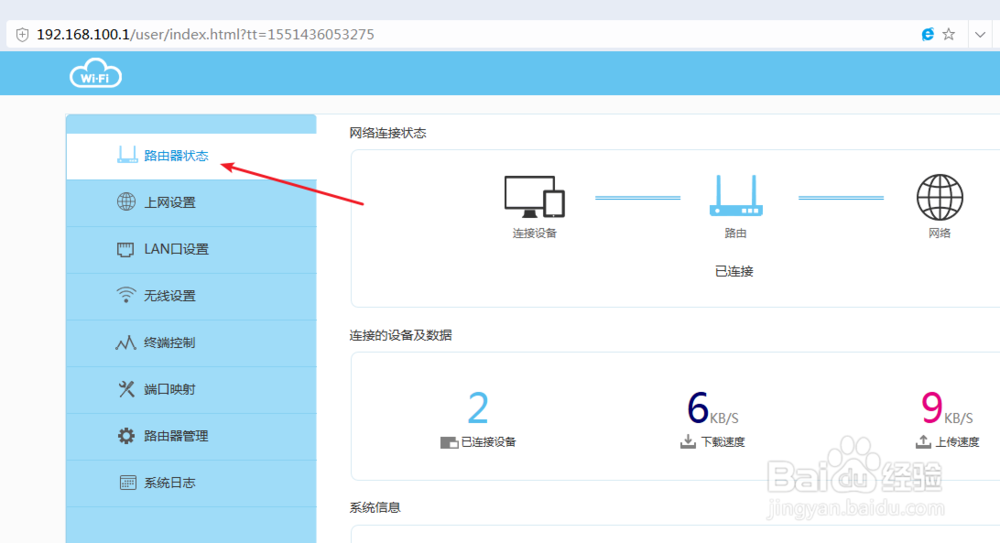Click the device icon beside 已连接设备
This screenshot has width=1000, height=543.
tap(449, 442)
